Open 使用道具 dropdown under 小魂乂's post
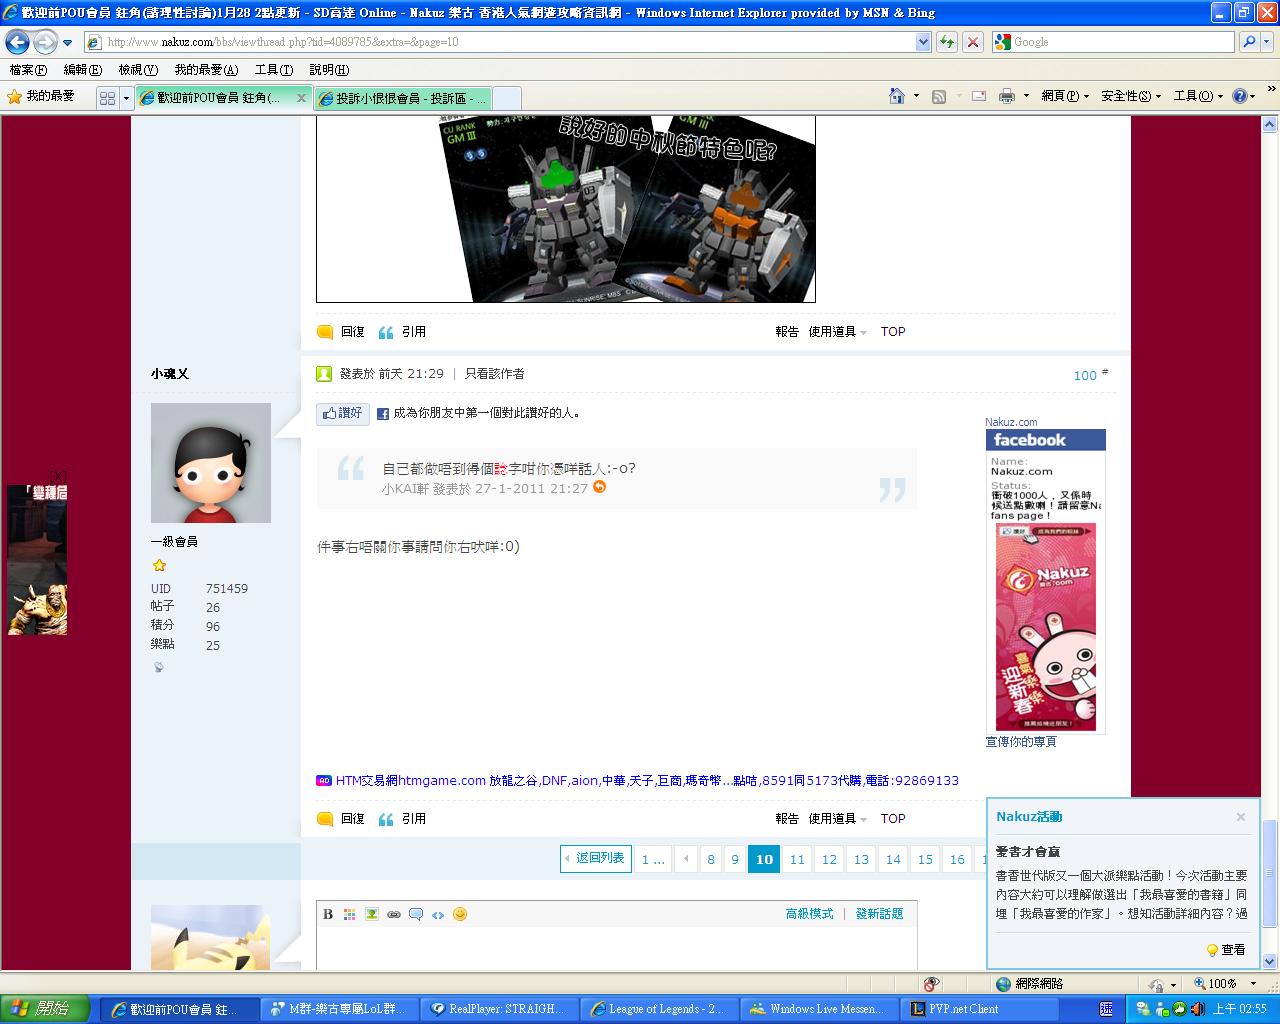Screen dimensions: 1280x1024 pyautogui.click(x=837, y=819)
